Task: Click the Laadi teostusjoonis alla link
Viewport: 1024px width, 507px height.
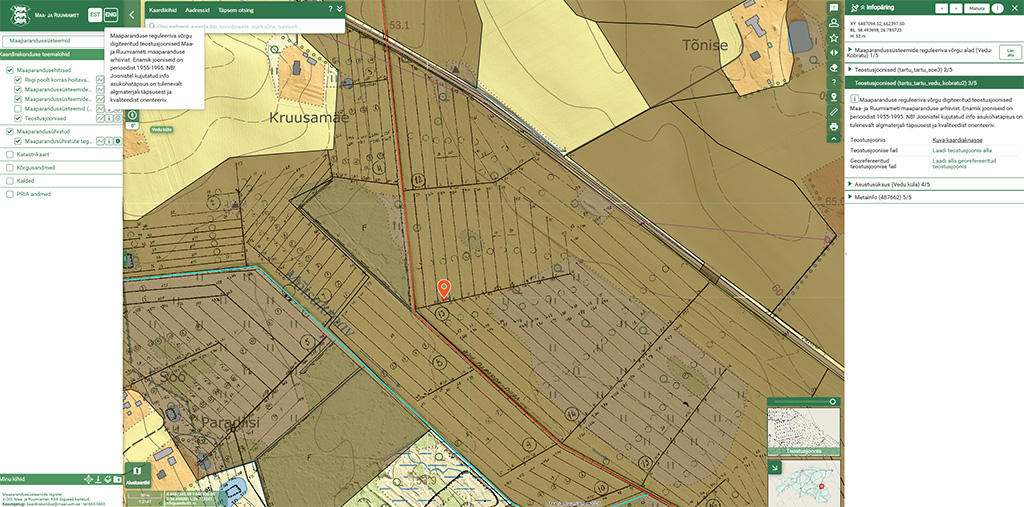Action: click(962, 150)
